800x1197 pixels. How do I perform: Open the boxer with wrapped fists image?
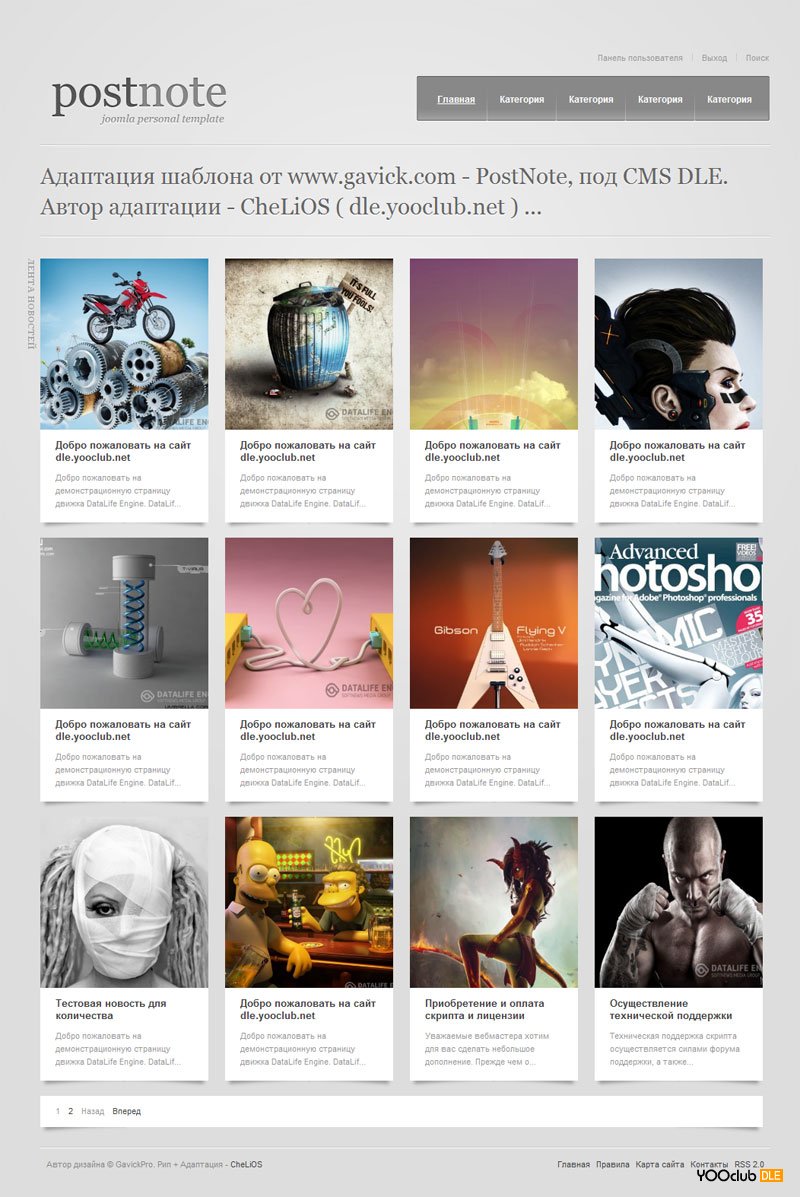coord(679,902)
